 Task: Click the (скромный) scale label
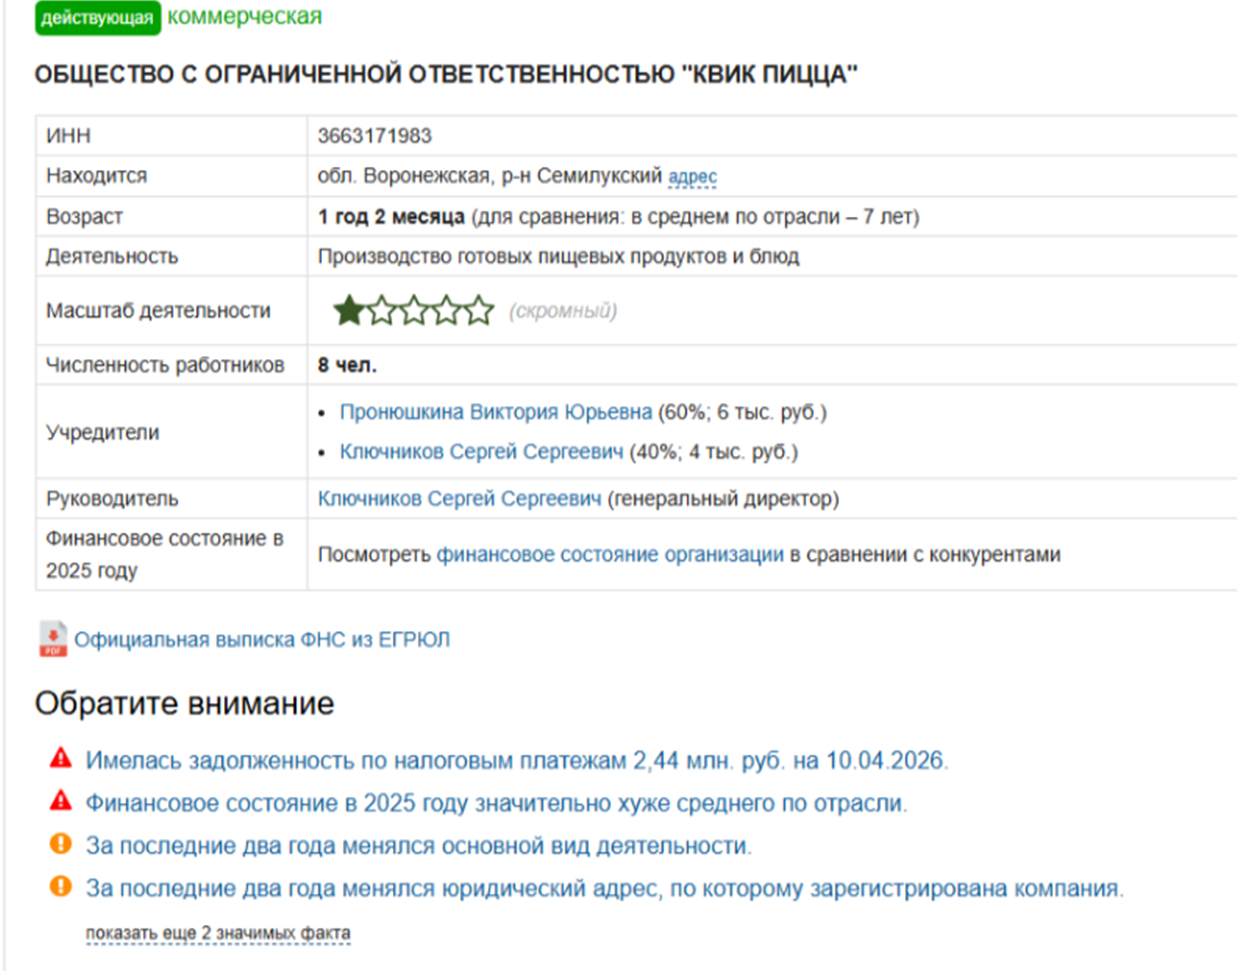pyautogui.click(x=563, y=311)
